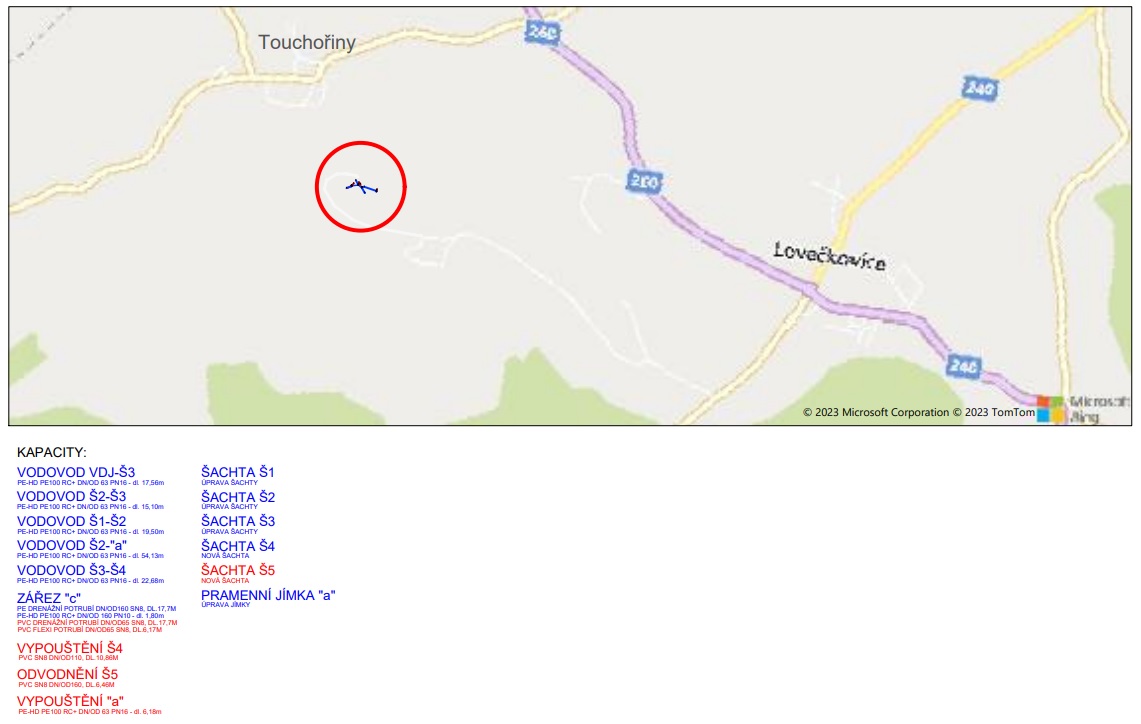Click the Microsoft Bing logo
The height and width of the screenshot is (724, 1141).
coord(1084,409)
